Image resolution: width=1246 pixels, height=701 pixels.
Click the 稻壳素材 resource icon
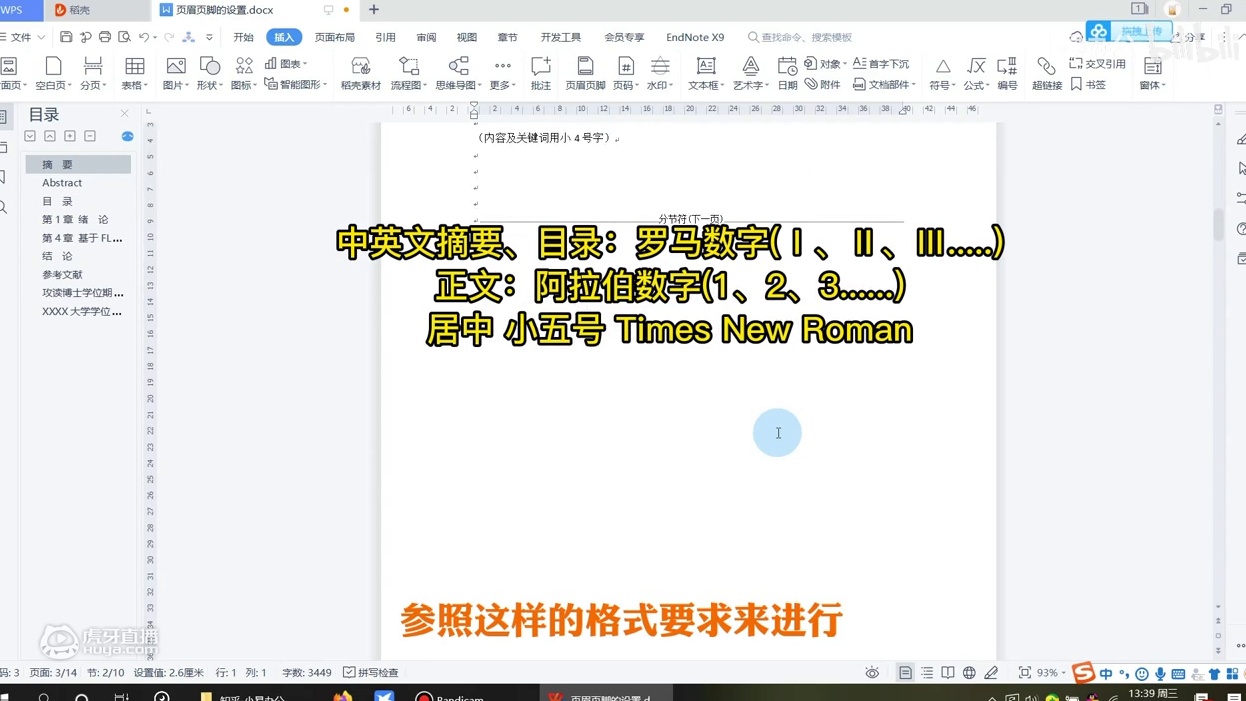coord(361,73)
